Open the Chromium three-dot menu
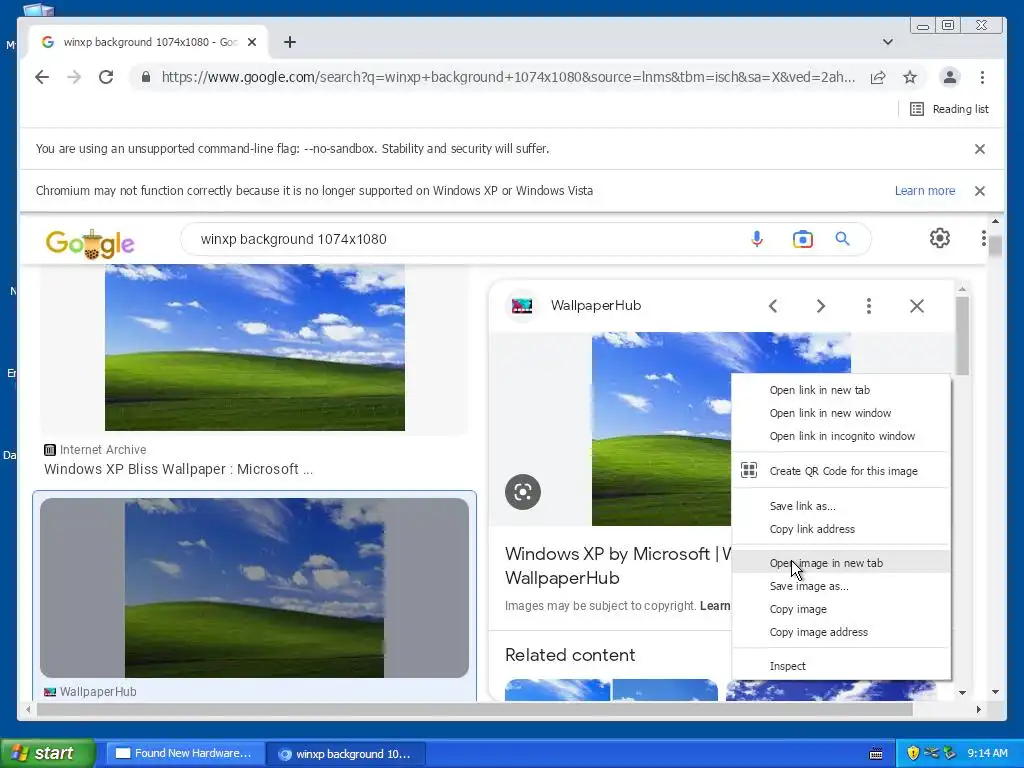The width and height of the screenshot is (1024, 768). [982, 77]
